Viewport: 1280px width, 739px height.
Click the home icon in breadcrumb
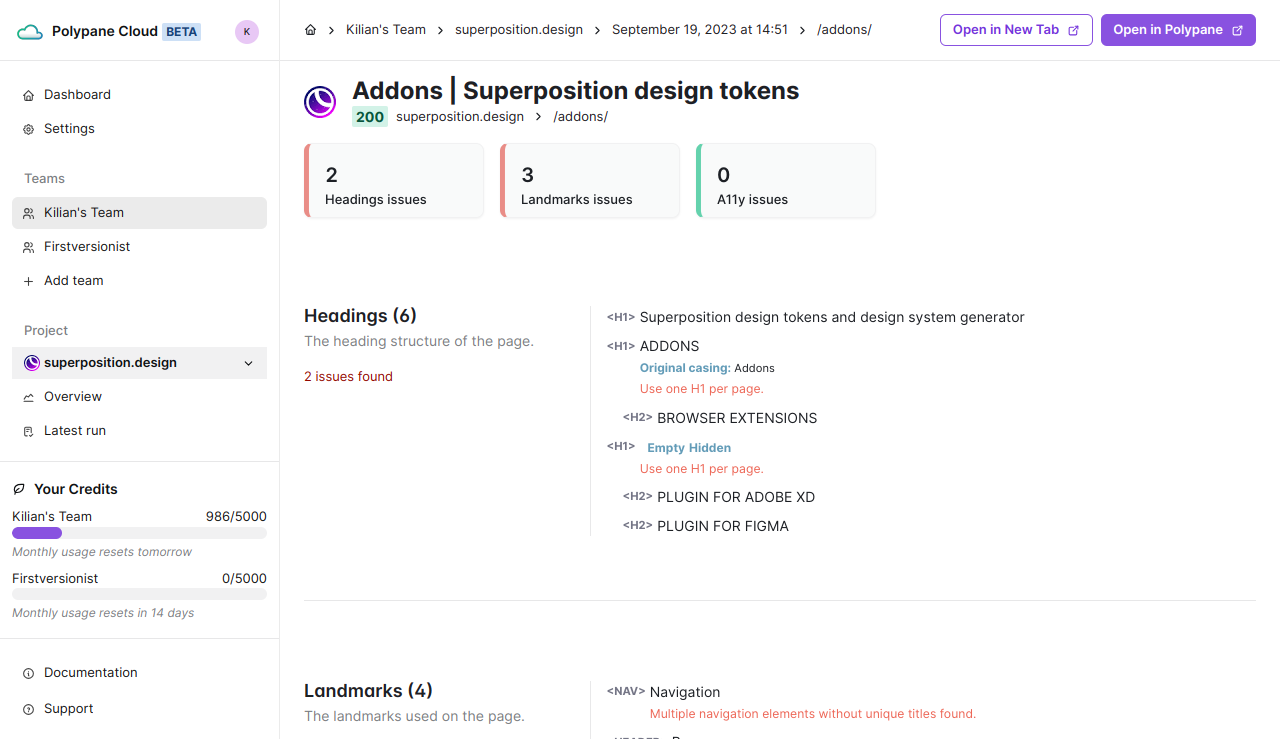(311, 30)
